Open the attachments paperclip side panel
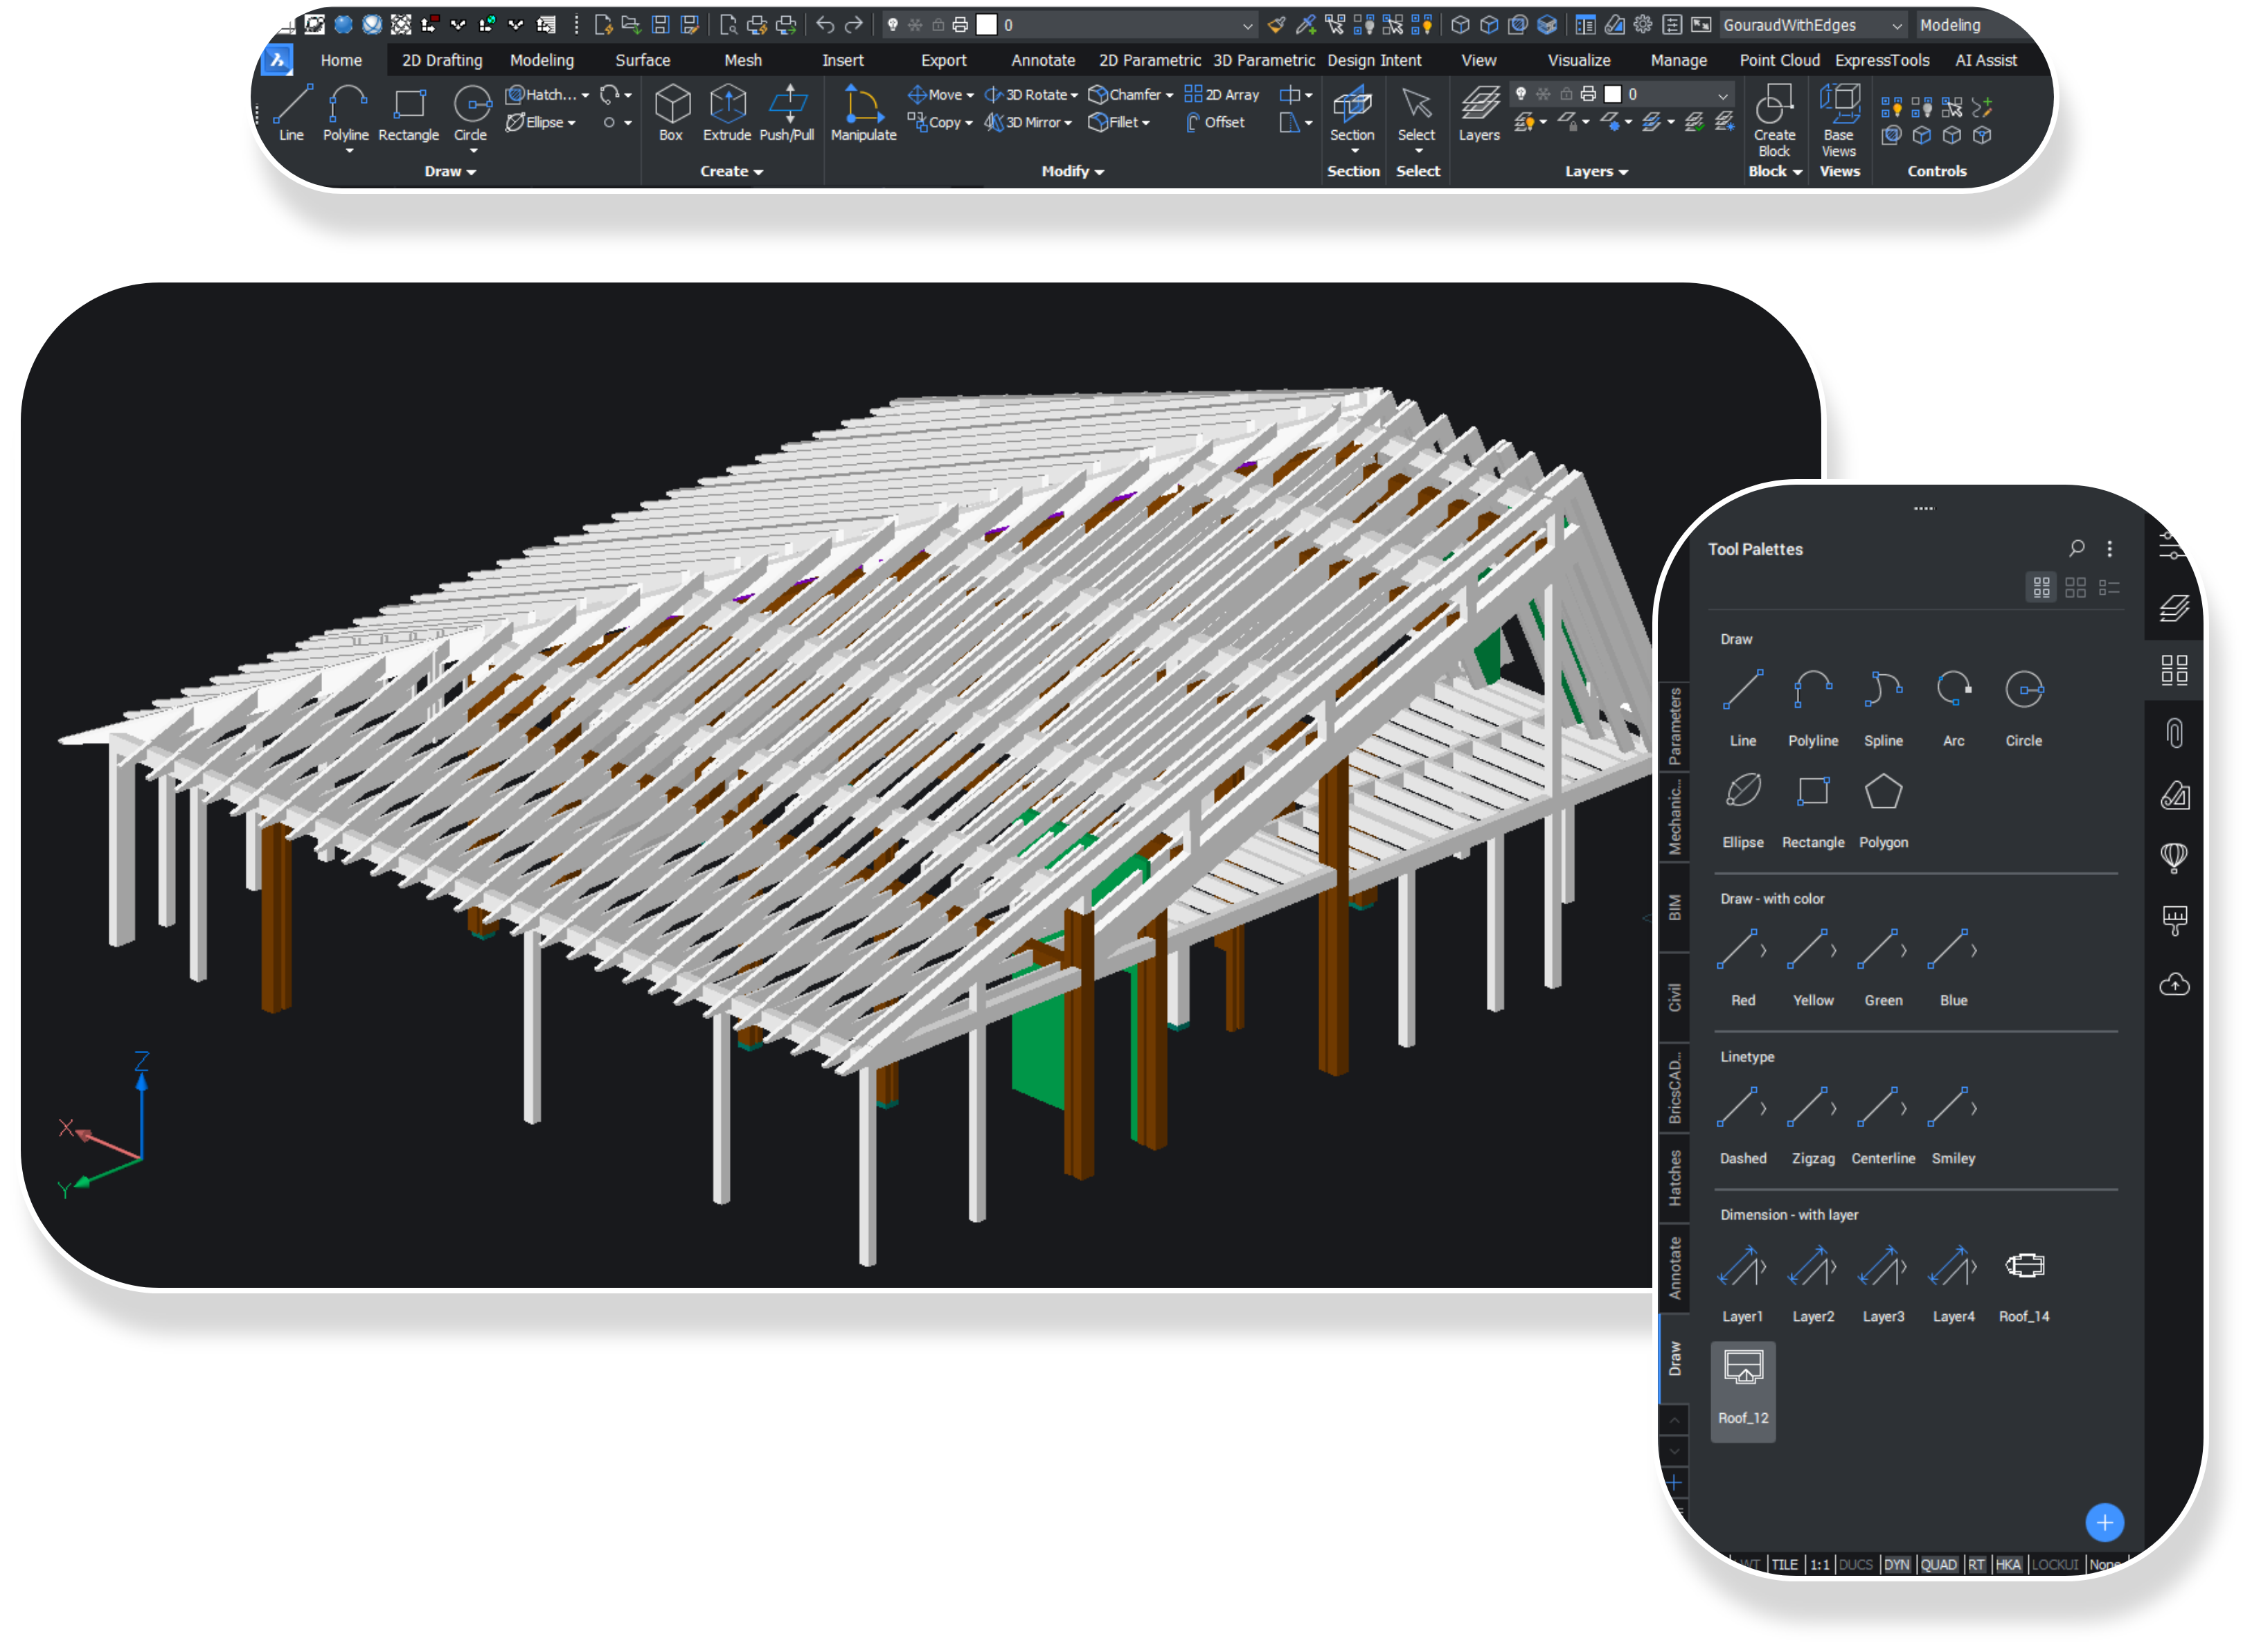The height and width of the screenshot is (1652, 2252). click(2174, 733)
